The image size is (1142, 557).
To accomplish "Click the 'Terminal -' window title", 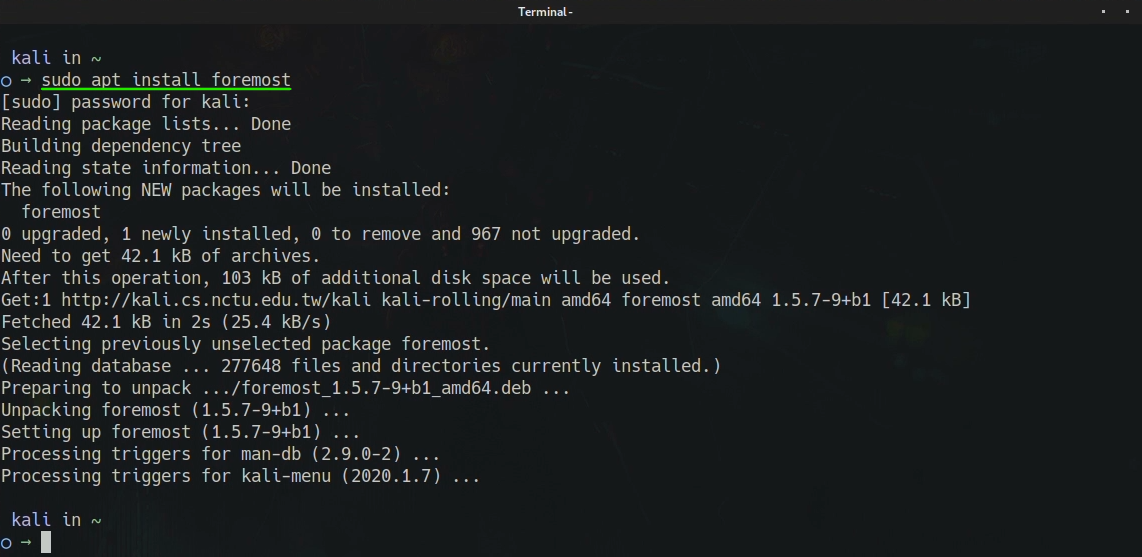I will (x=545, y=12).
